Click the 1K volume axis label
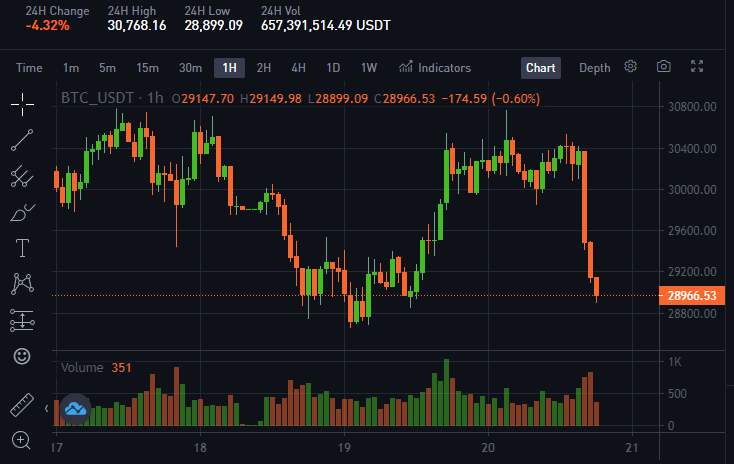This screenshot has width=734, height=464. coord(675,361)
